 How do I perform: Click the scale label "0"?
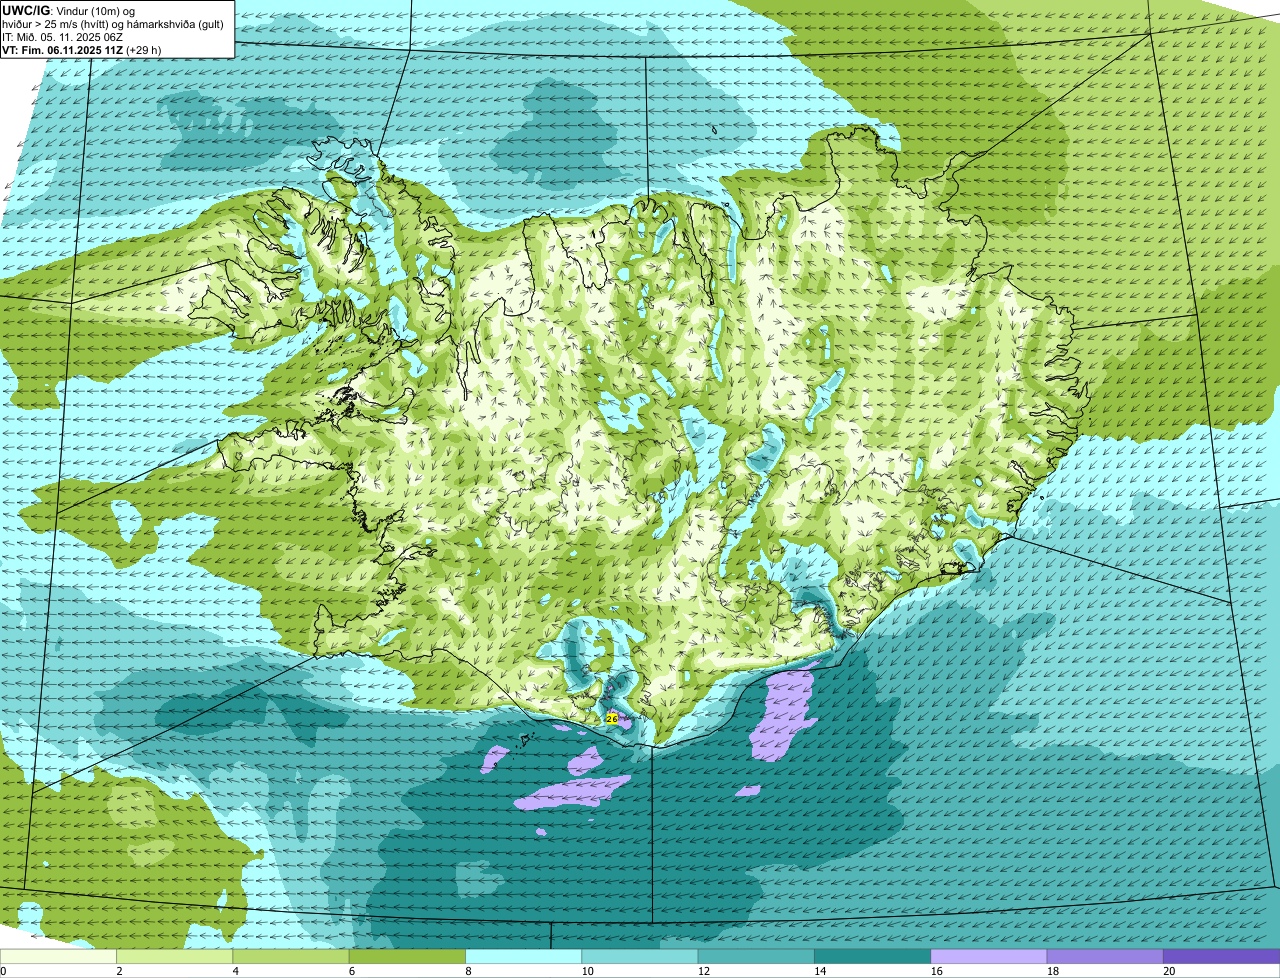(x=3, y=971)
